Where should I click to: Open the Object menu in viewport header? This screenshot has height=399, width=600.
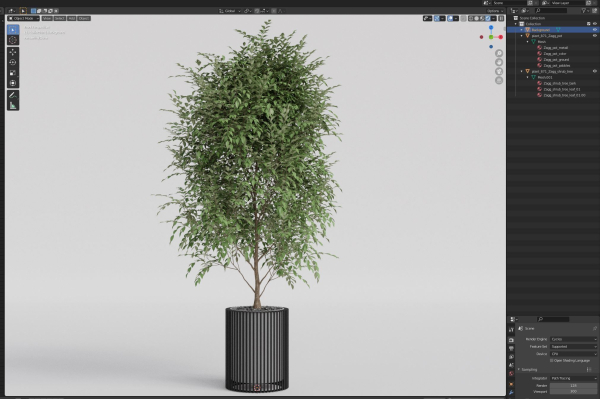click(84, 18)
